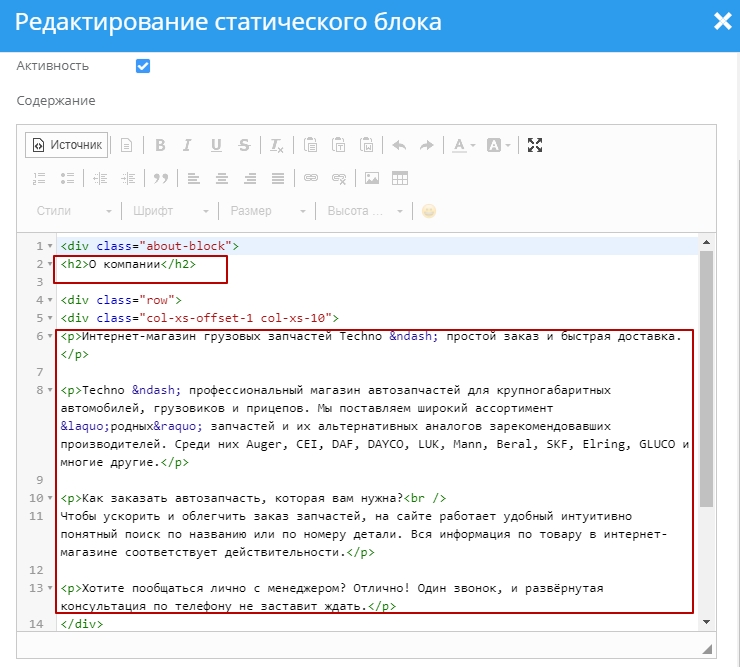The height and width of the screenshot is (667, 740).
Task: Click the Strikethrough icon
Action: [244, 145]
